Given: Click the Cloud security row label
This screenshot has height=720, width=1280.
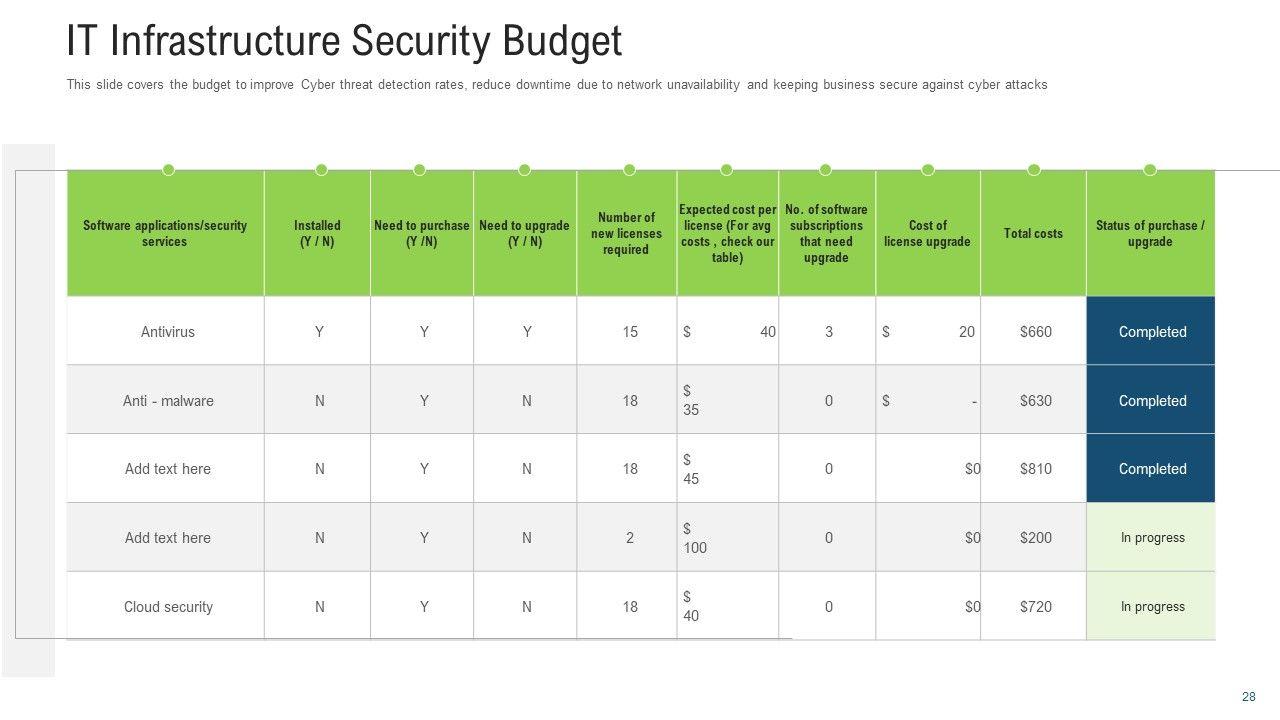Looking at the screenshot, I should tap(167, 606).
